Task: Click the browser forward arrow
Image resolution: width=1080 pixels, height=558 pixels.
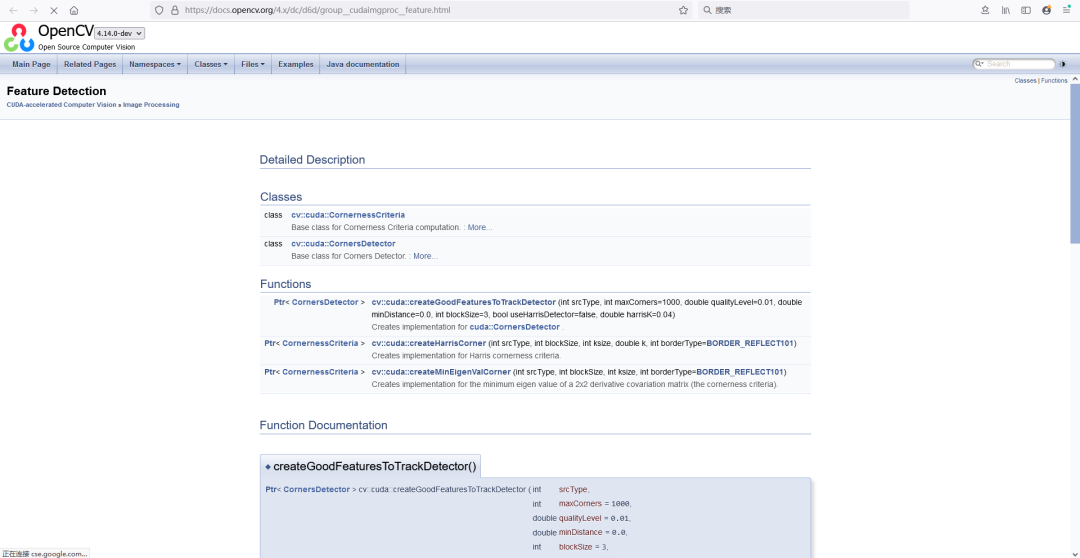Action: (x=34, y=10)
